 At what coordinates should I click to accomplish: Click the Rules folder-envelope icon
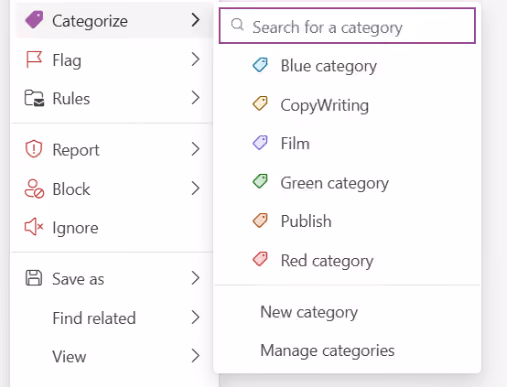(x=34, y=98)
